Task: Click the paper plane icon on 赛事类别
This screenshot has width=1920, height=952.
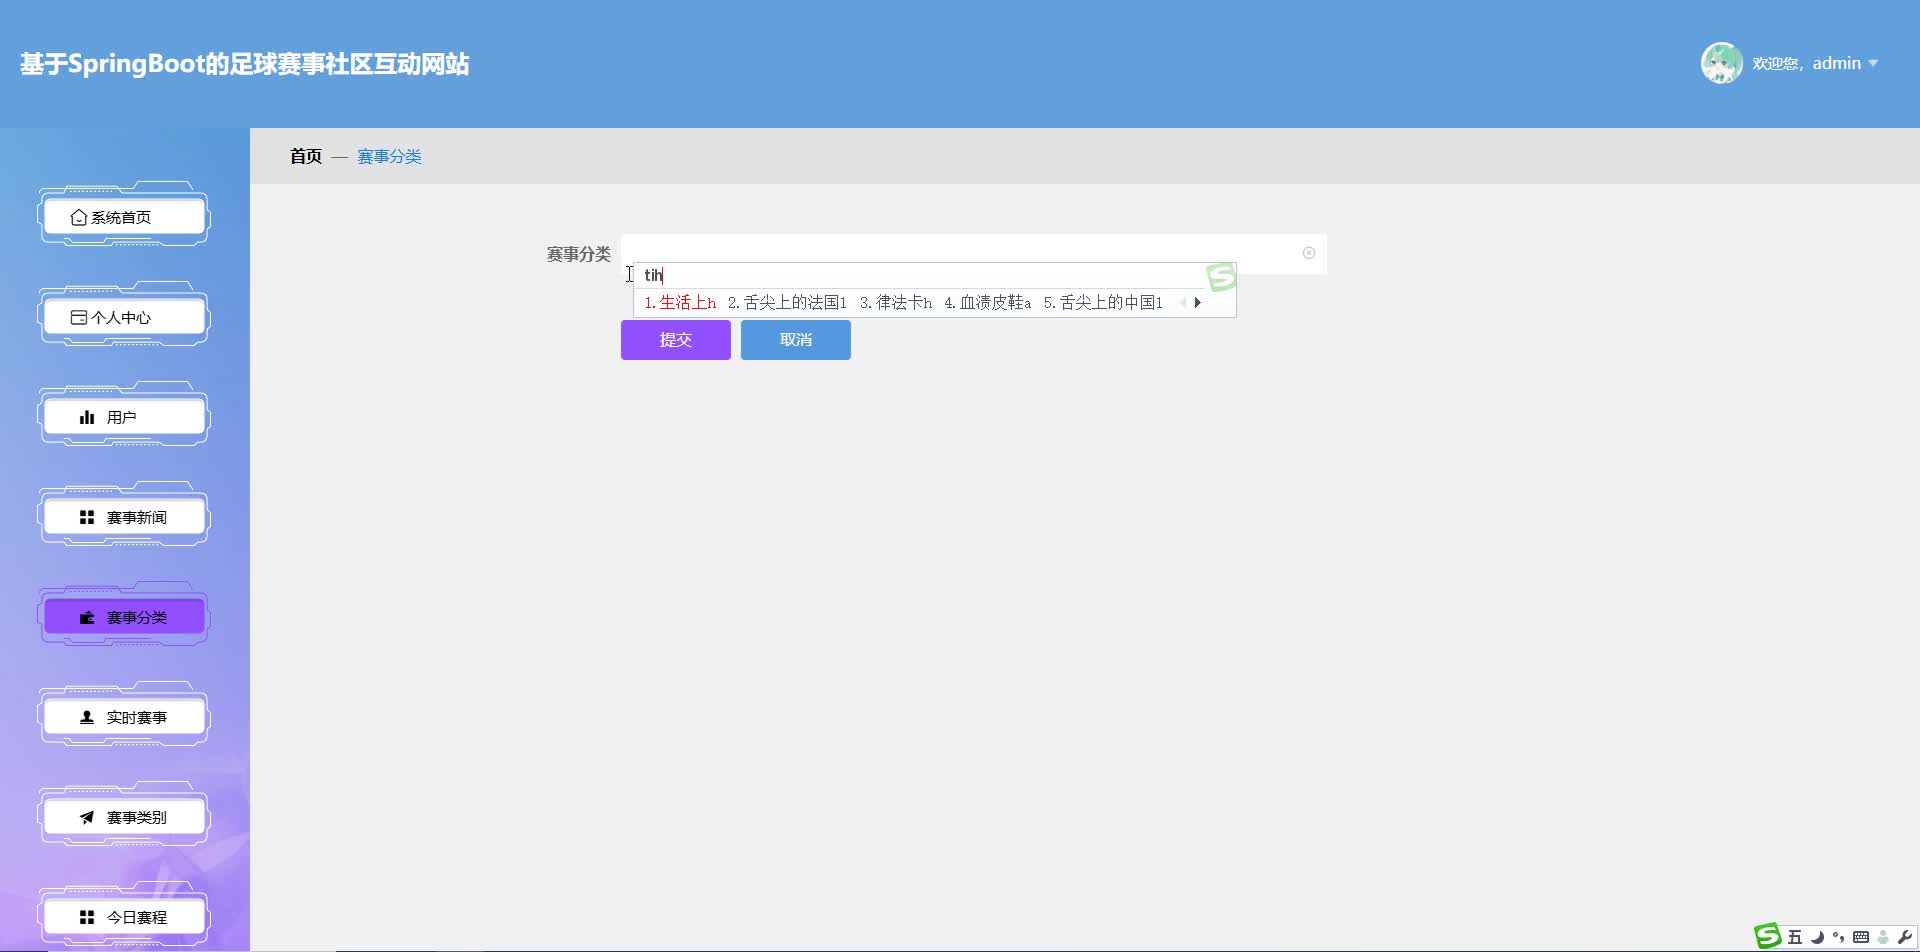Action: pos(86,816)
